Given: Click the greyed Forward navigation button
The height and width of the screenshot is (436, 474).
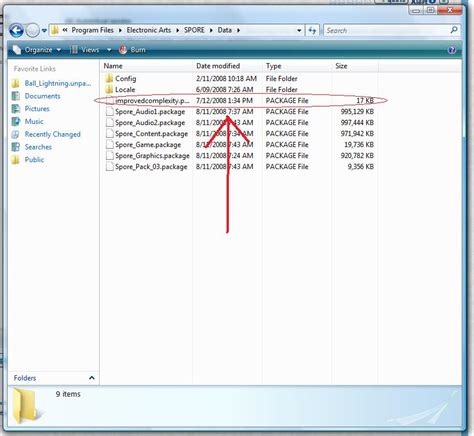Looking at the screenshot, I should [x=33, y=31].
